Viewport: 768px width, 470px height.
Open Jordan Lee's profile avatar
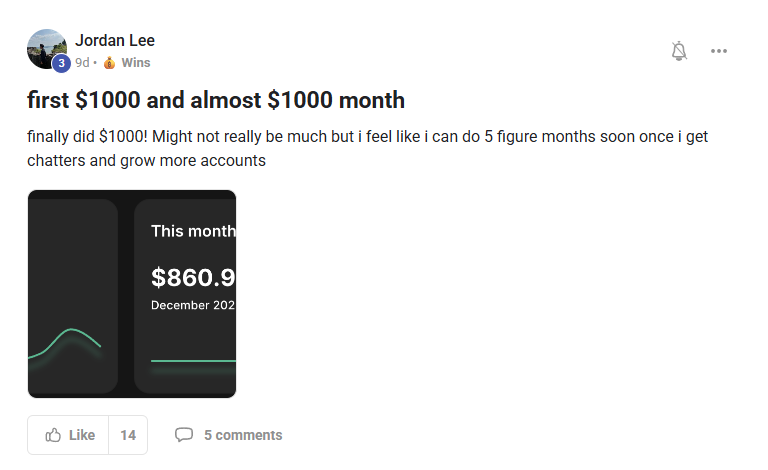pos(46,47)
